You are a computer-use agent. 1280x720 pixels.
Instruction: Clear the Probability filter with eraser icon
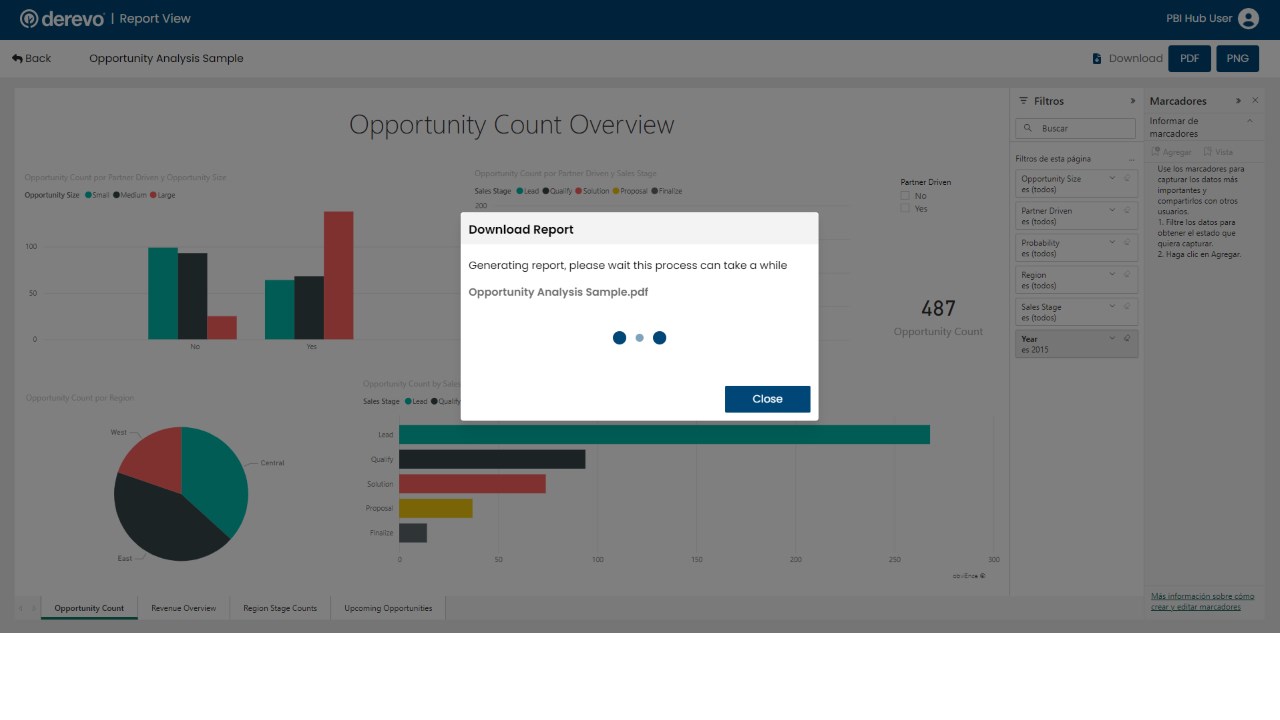[x=1127, y=242]
